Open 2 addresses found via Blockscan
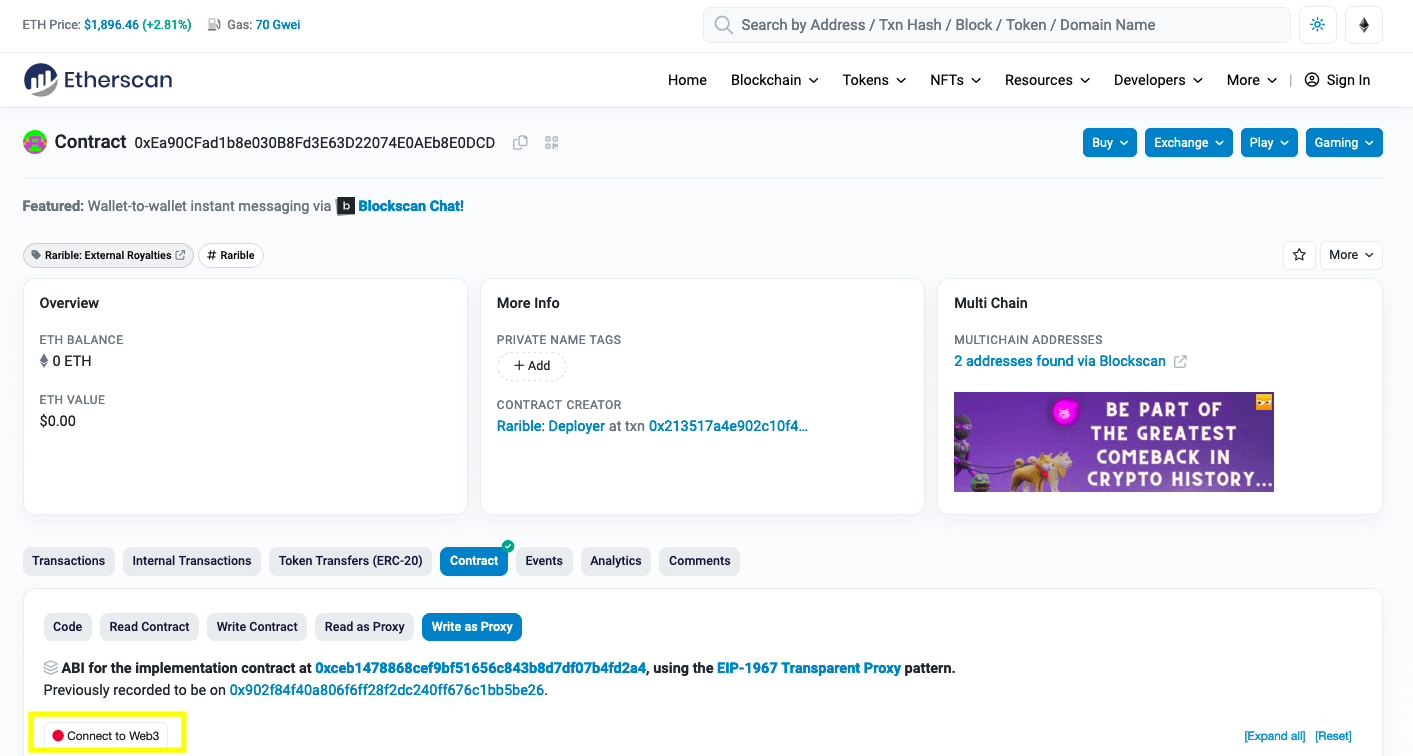1413x756 pixels. 1060,361
